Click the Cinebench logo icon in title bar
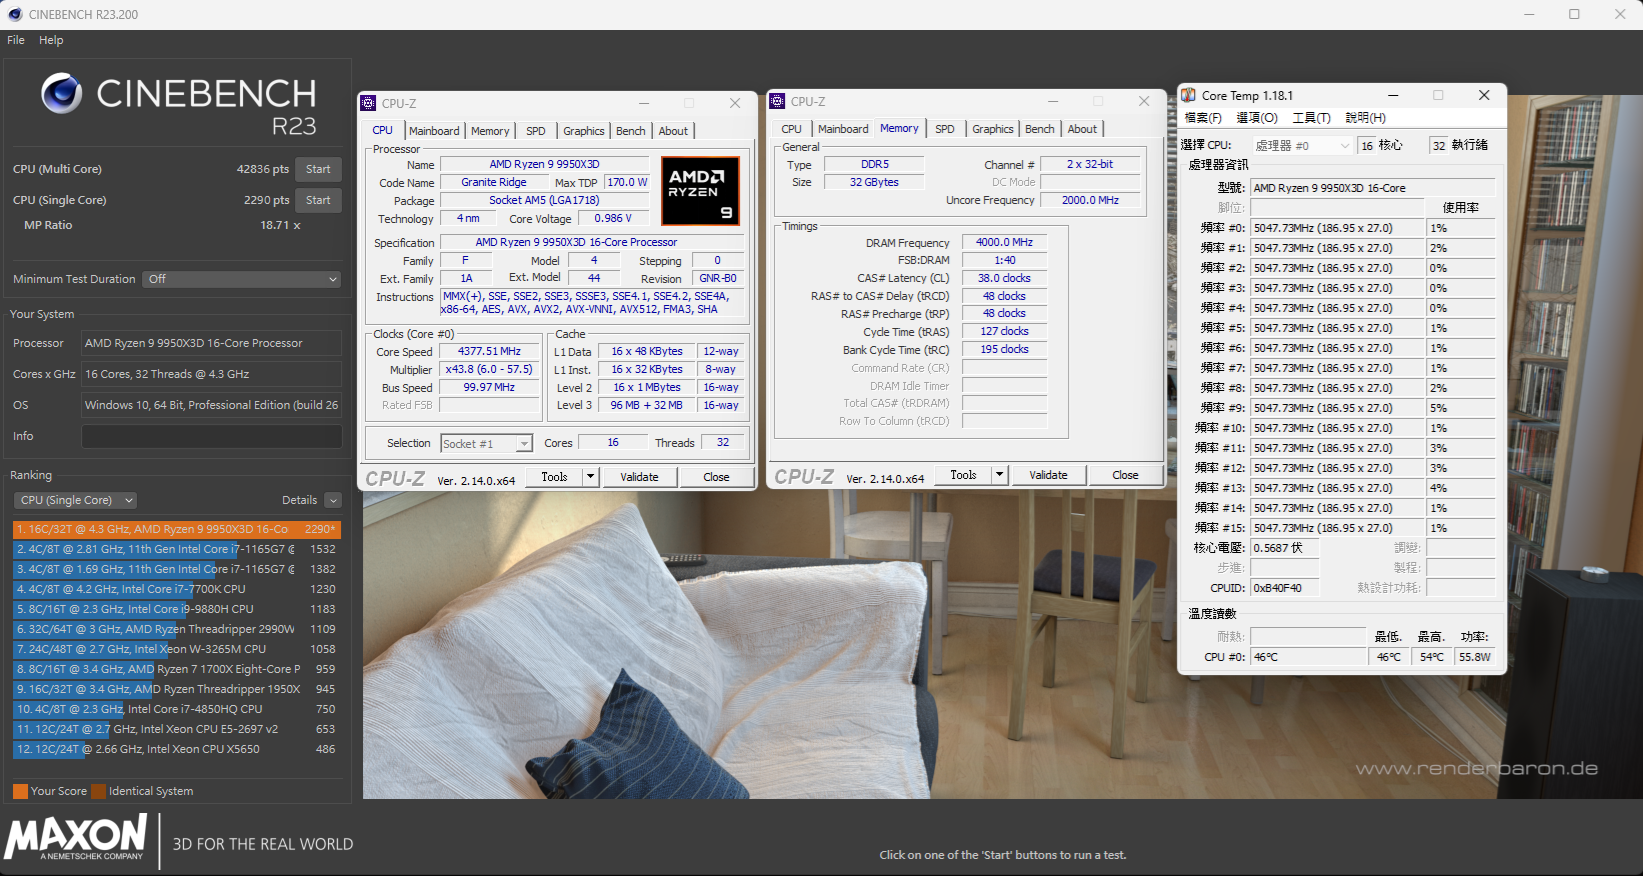Screen dimensions: 1643x876 click(x=14, y=14)
